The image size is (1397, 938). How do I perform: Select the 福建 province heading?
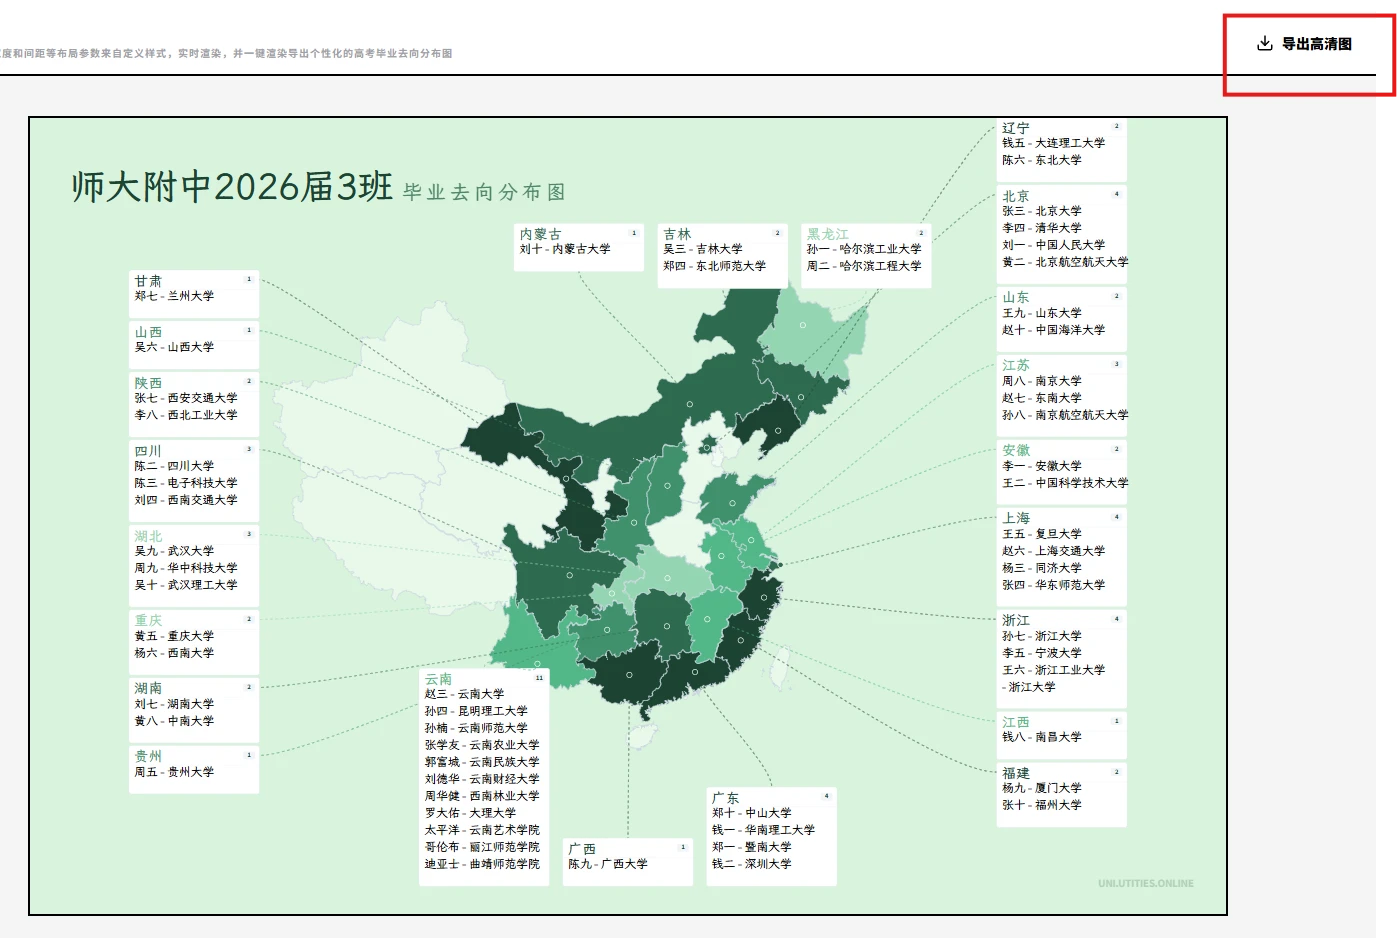click(x=1016, y=773)
